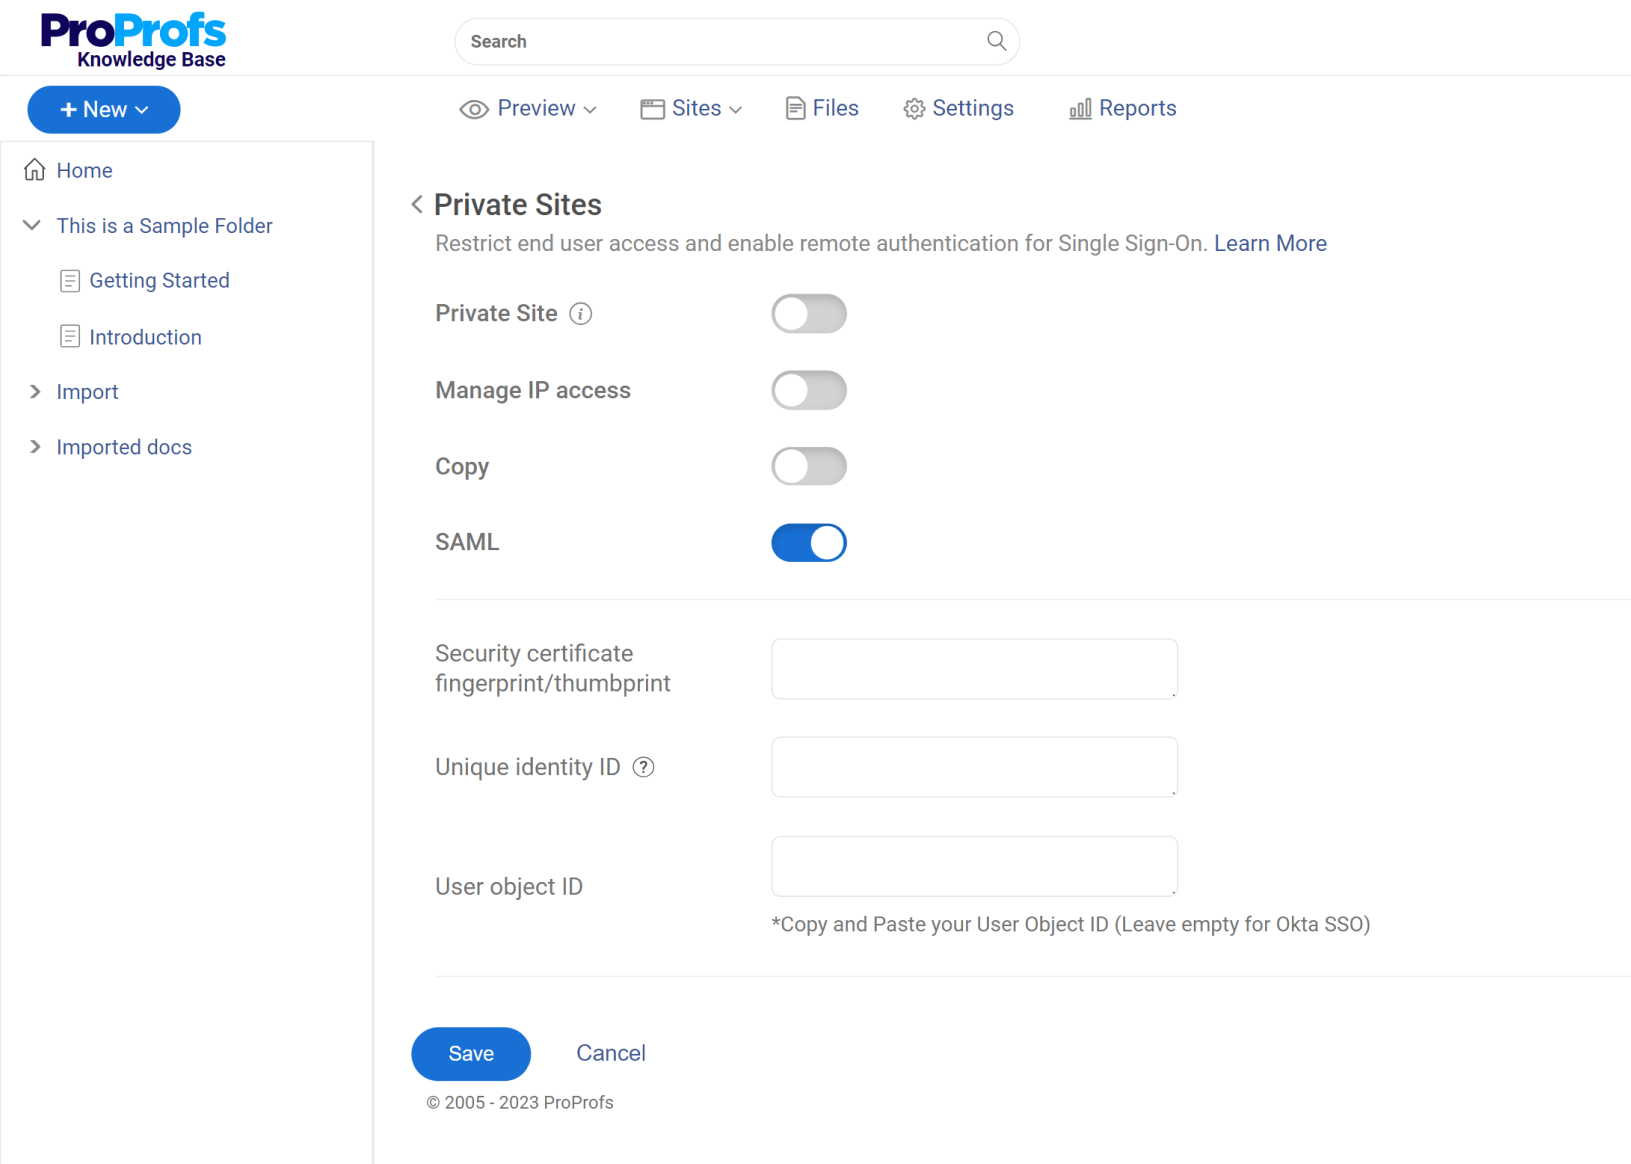Click the Getting Started page icon
The image size is (1631, 1164).
[70, 281]
